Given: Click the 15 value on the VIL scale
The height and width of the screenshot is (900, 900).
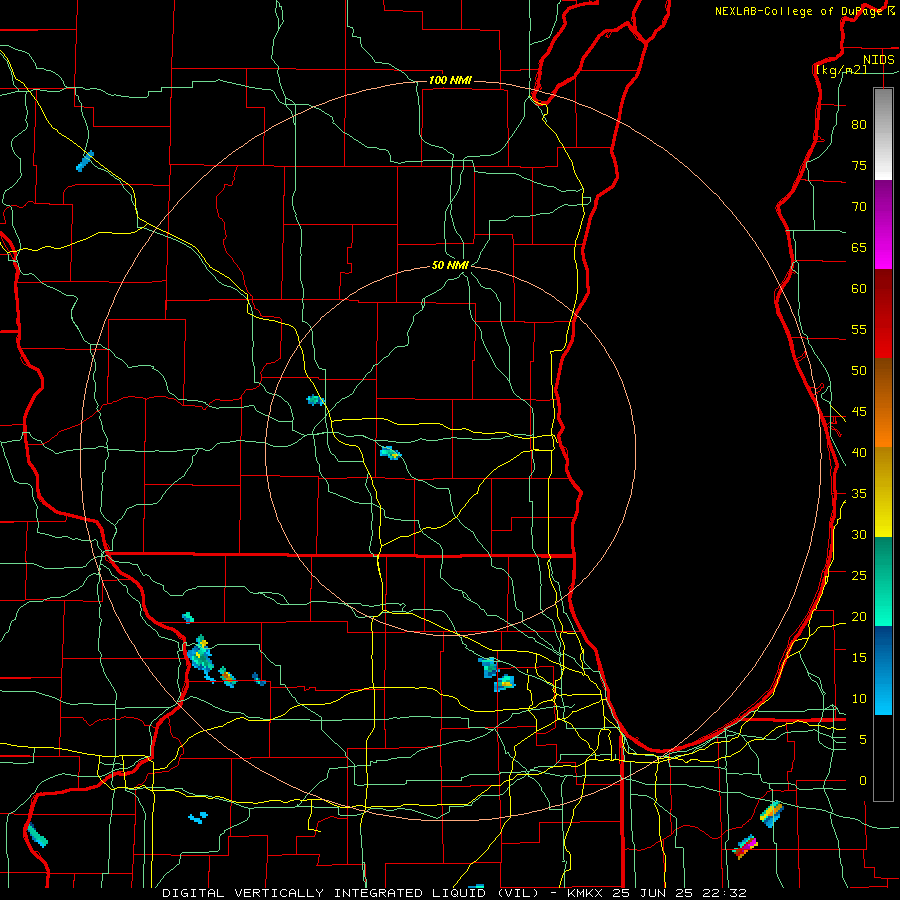Looking at the screenshot, I should pyautogui.click(x=859, y=657).
